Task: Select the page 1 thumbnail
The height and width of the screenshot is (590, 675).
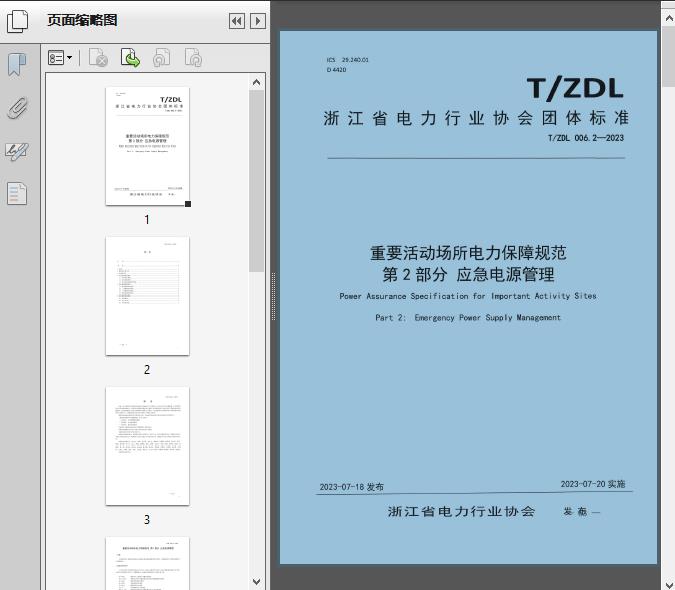Action: pos(147,146)
